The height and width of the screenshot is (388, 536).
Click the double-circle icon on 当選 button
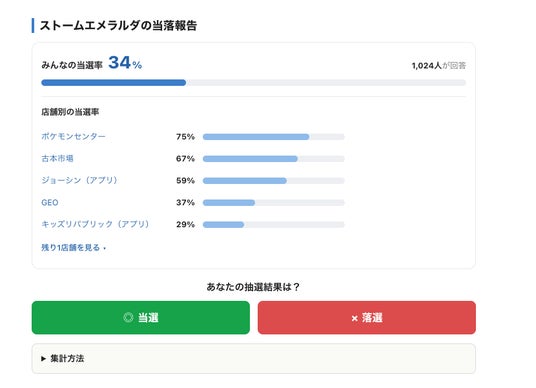pos(128,318)
